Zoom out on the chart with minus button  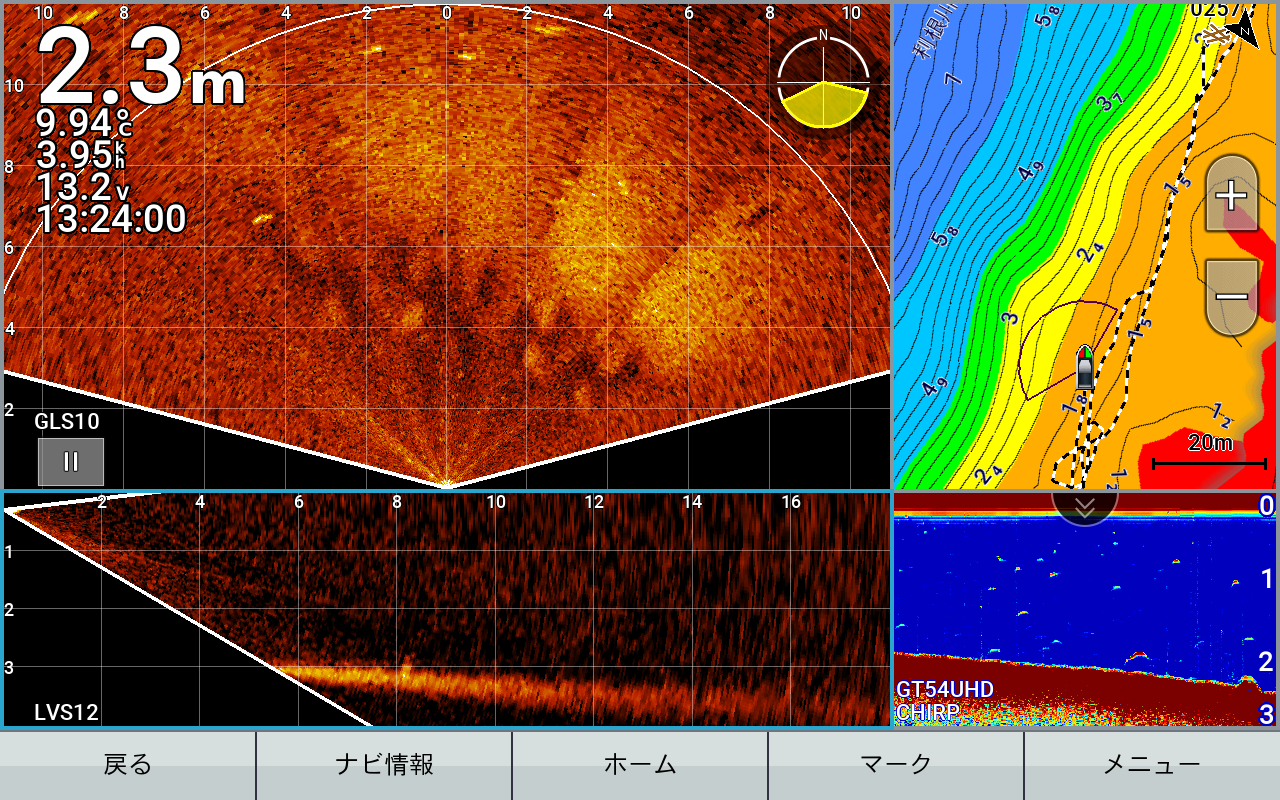[x=1231, y=297]
